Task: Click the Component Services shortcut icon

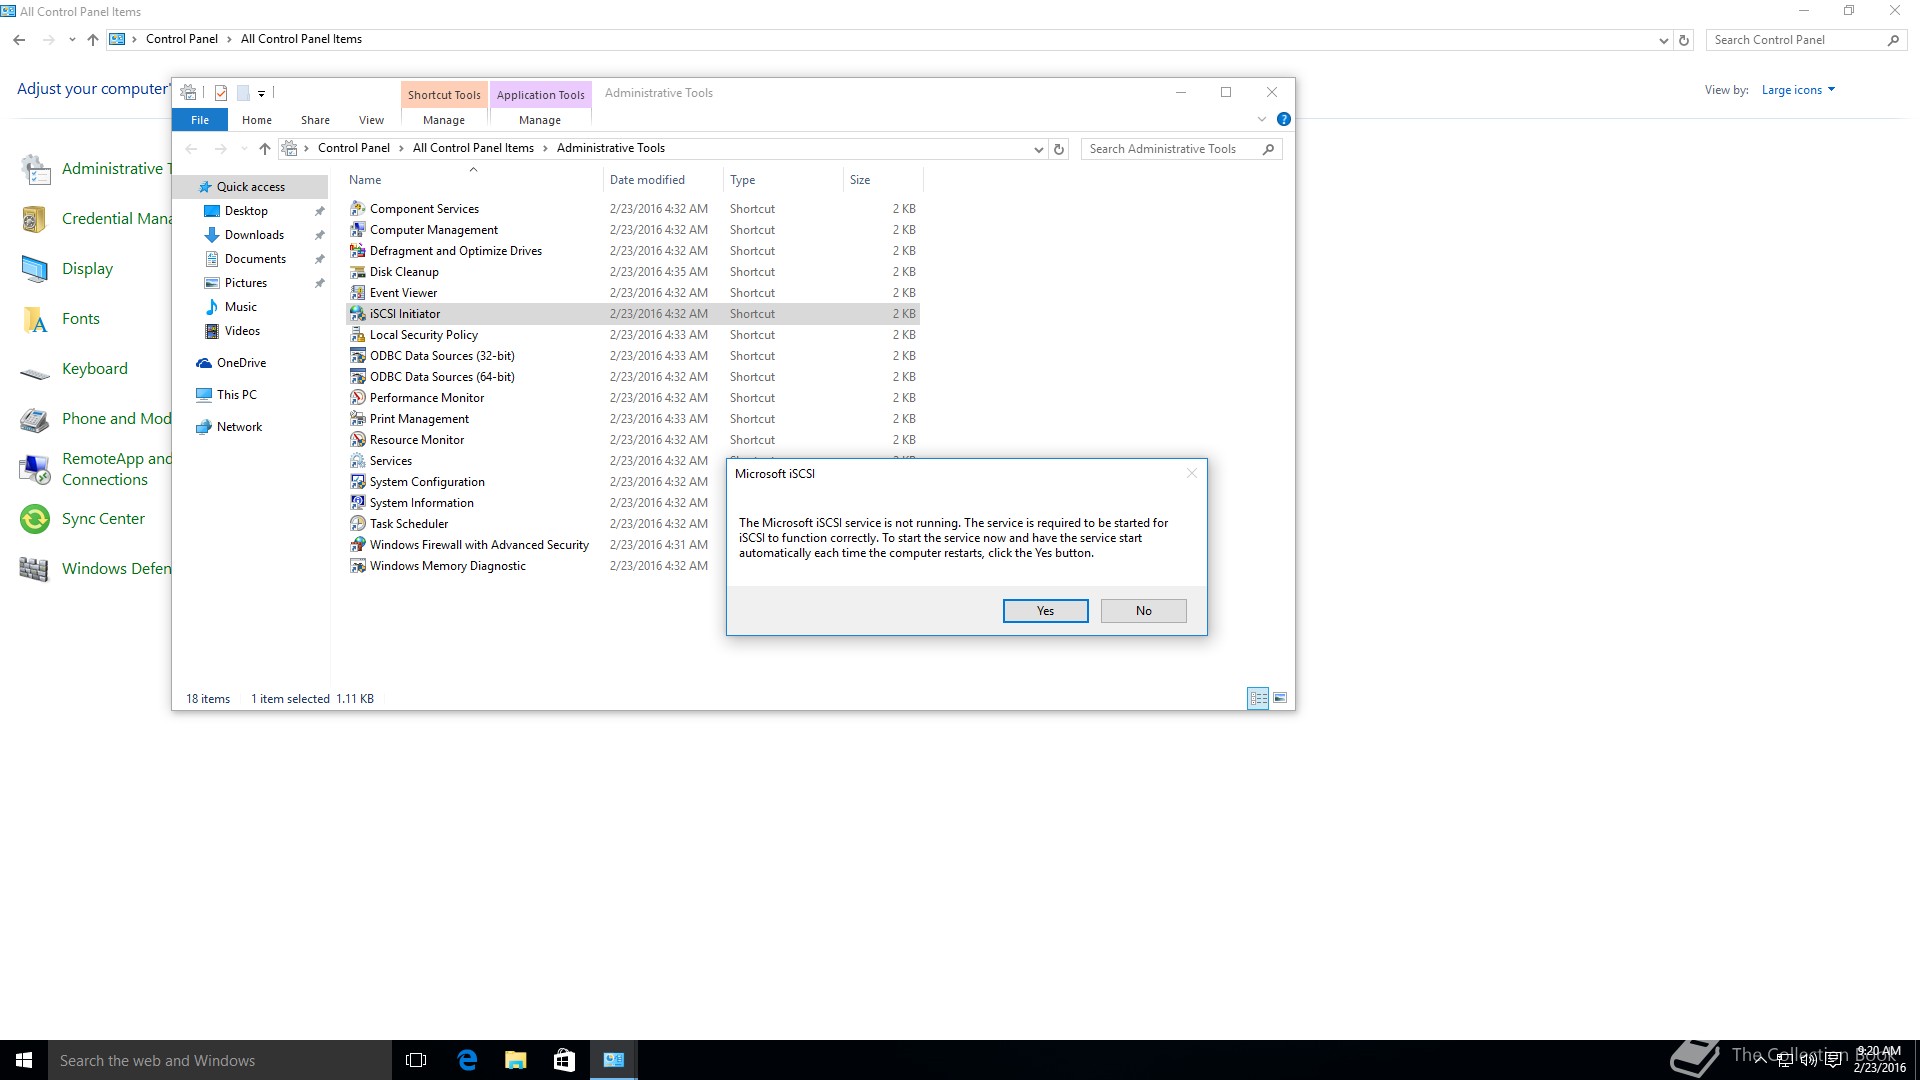Action: pos(357,209)
